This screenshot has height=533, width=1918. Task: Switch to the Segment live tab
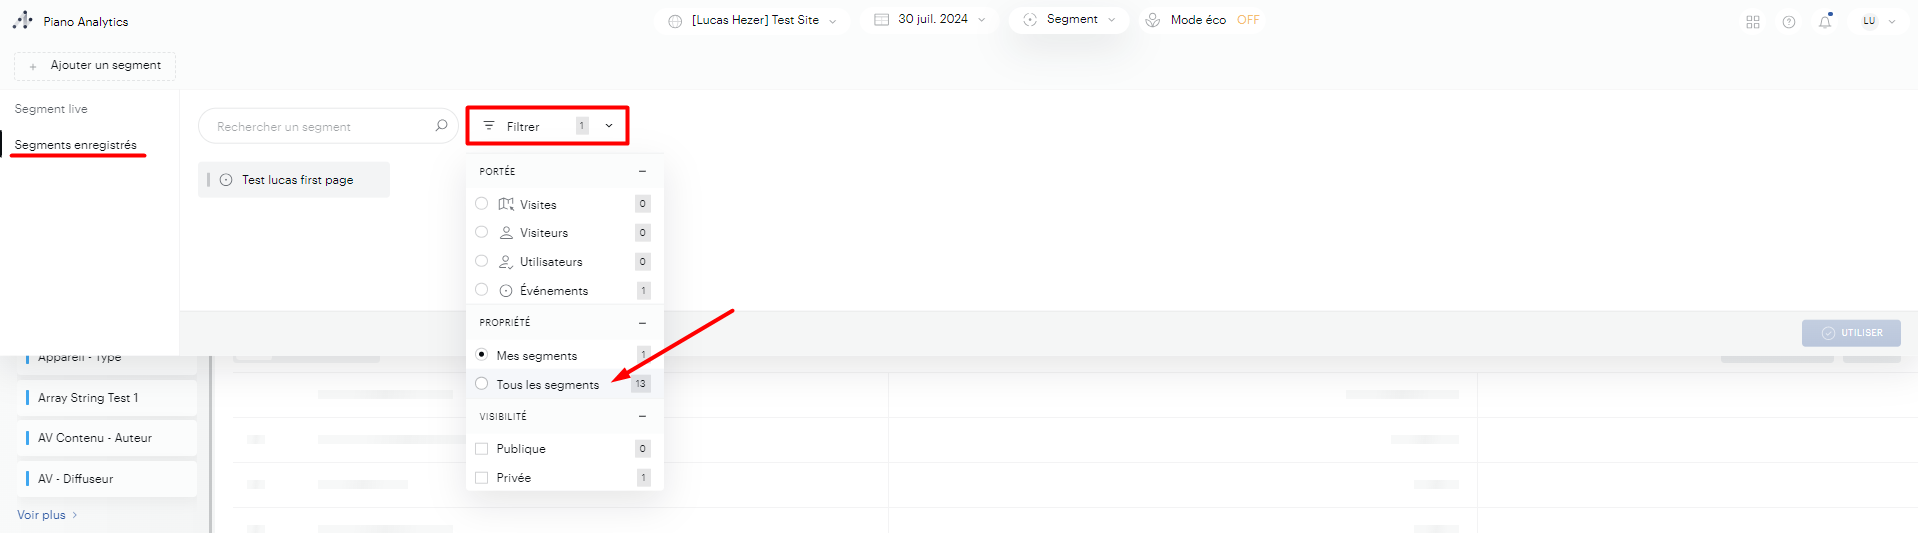point(51,109)
